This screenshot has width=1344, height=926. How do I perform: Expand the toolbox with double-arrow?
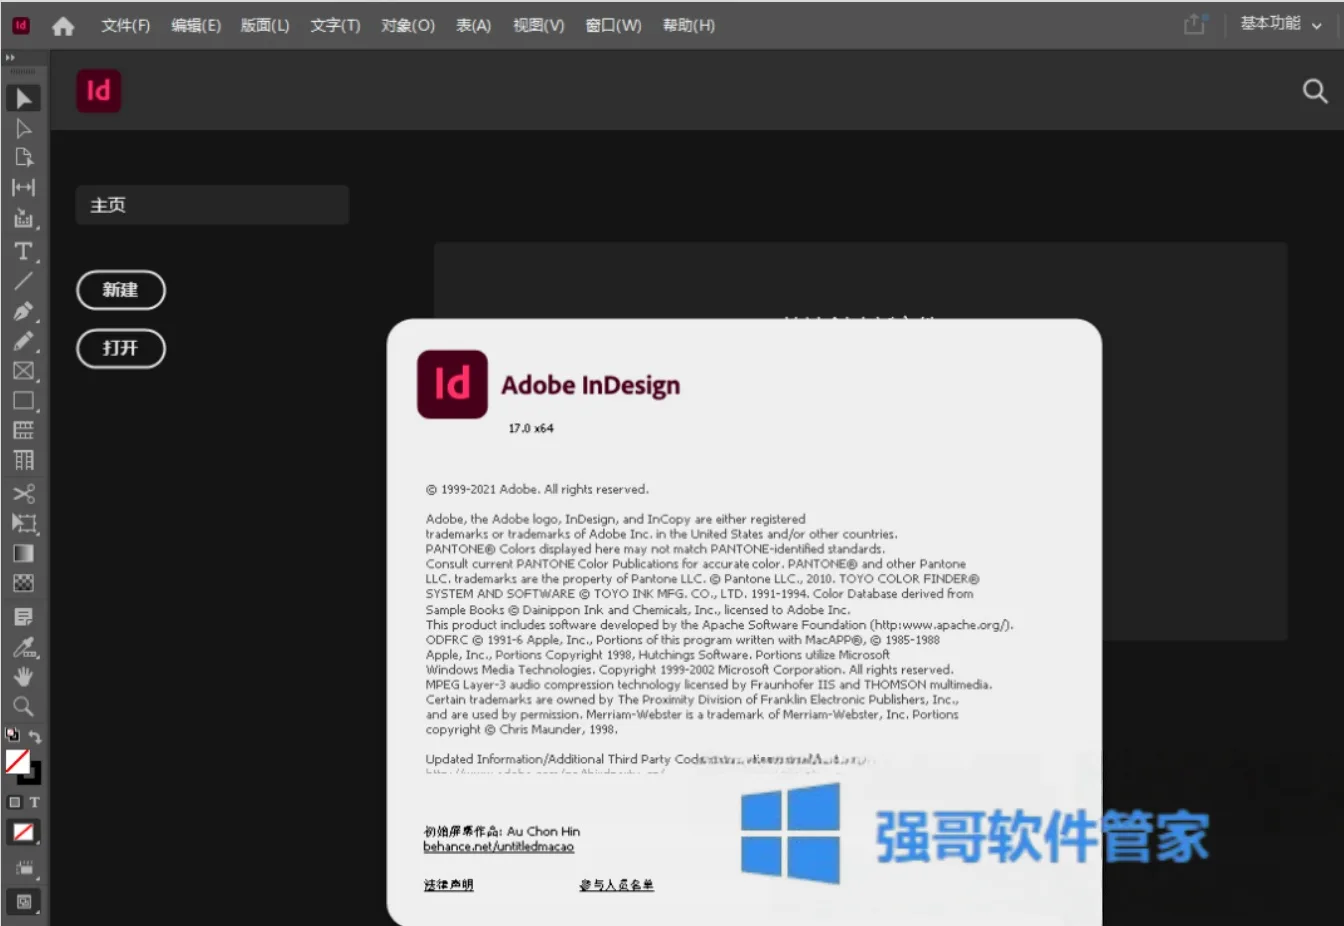[11, 58]
